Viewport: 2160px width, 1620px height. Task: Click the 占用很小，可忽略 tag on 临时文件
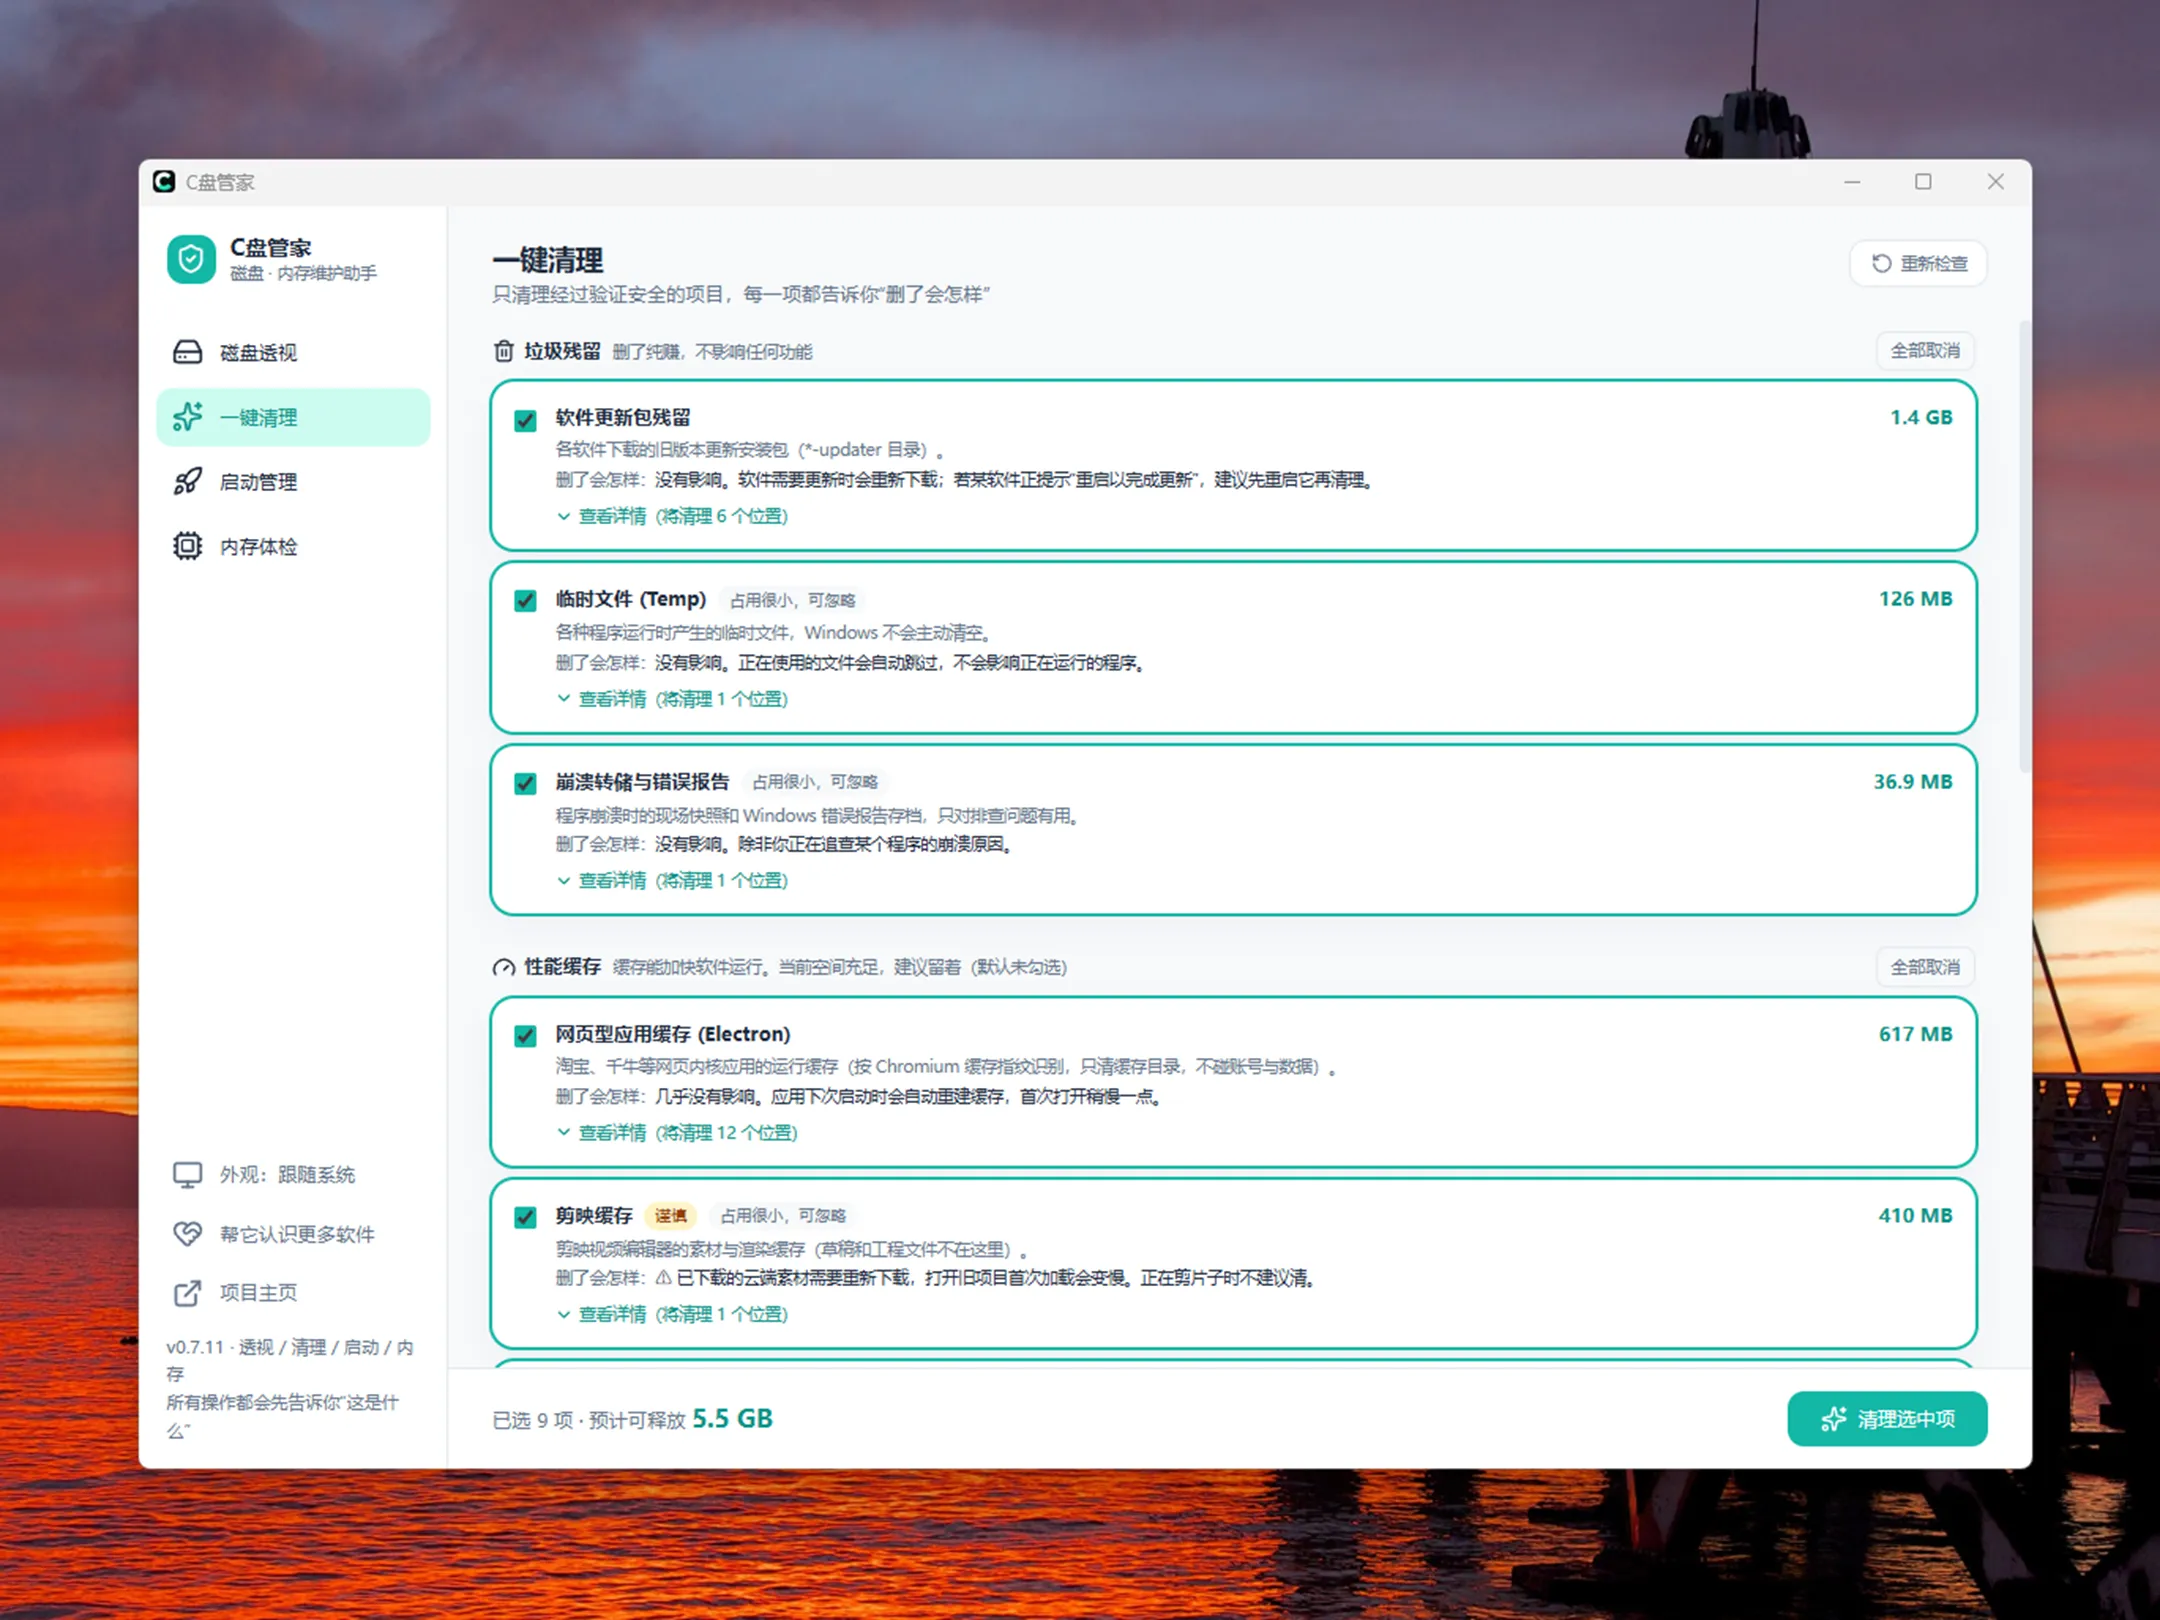pyautogui.click(x=792, y=600)
